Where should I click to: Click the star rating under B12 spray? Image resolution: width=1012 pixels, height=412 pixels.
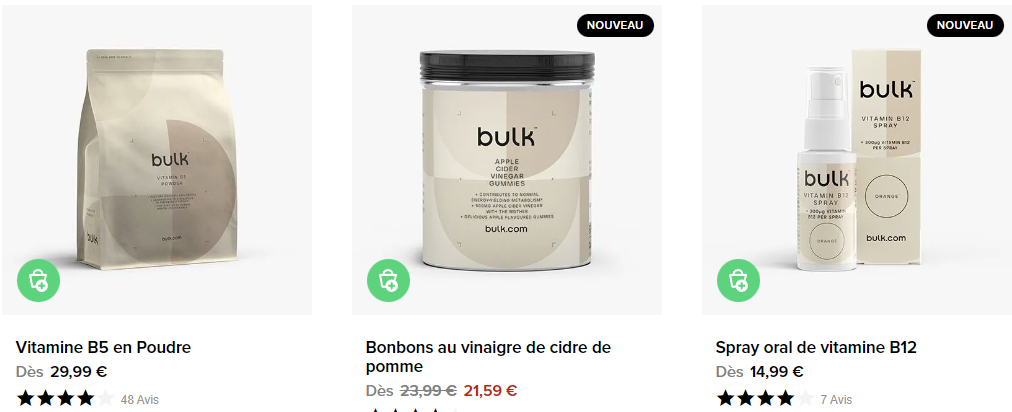765,398
